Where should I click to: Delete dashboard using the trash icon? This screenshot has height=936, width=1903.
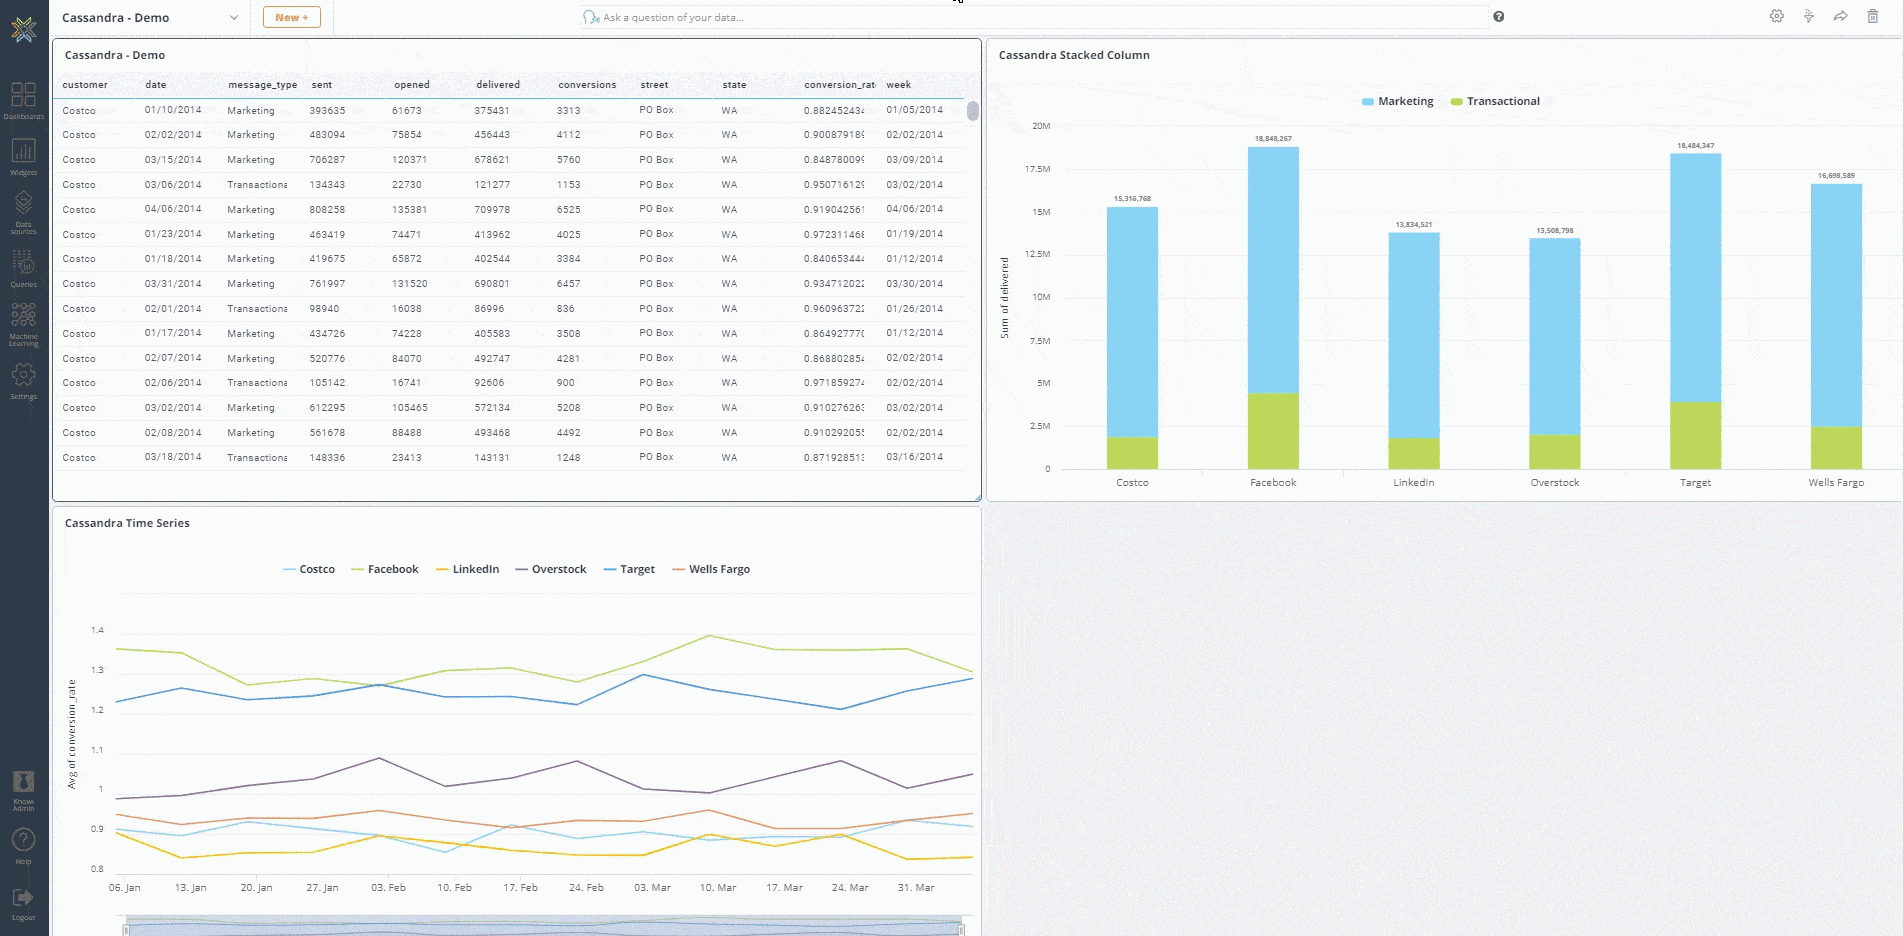coord(1872,16)
